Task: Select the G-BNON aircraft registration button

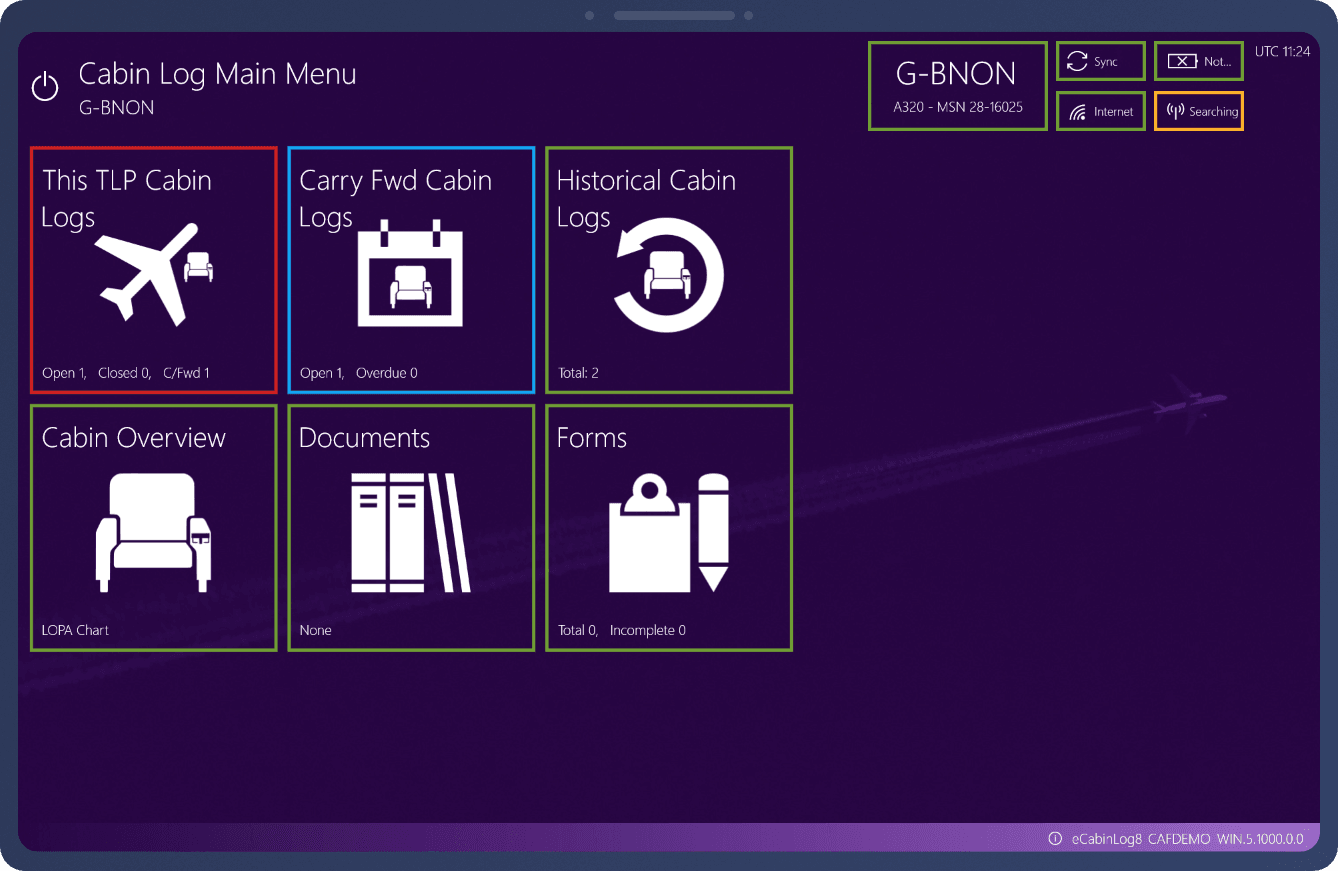Action: coord(957,86)
